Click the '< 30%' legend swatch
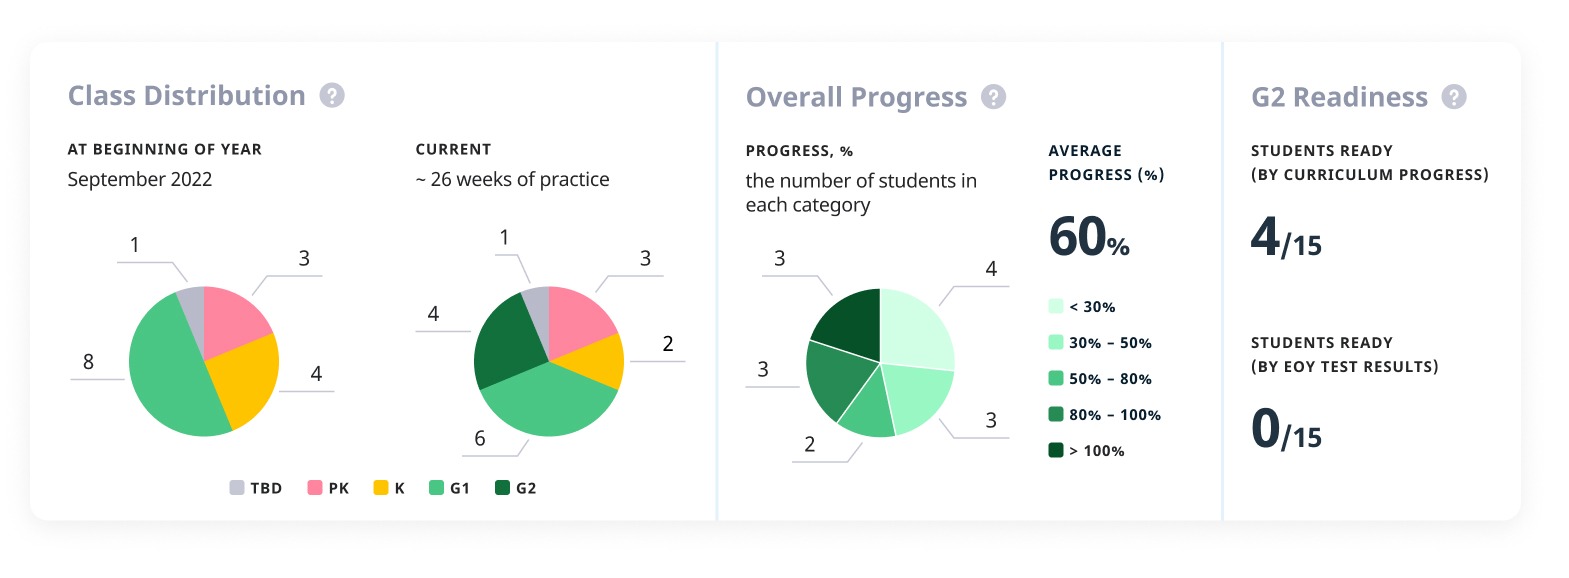The width and height of the screenshot is (1569, 578). [x=1056, y=306]
